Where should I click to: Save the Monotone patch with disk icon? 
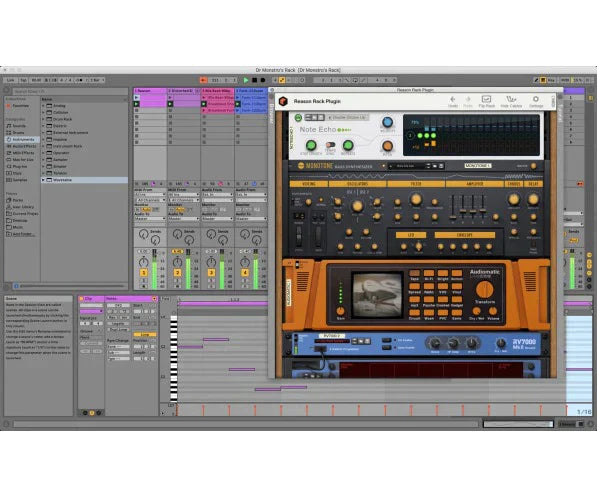click(x=441, y=166)
